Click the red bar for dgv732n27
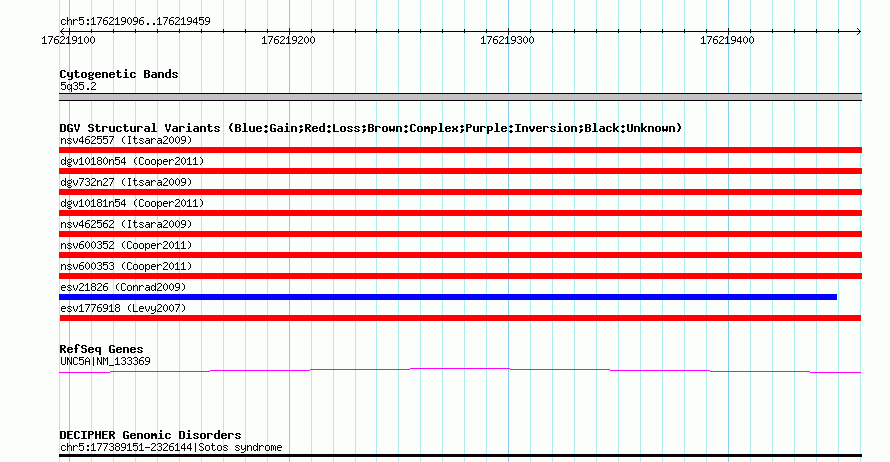The height and width of the screenshot is (462, 890). (x=460, y=192)
